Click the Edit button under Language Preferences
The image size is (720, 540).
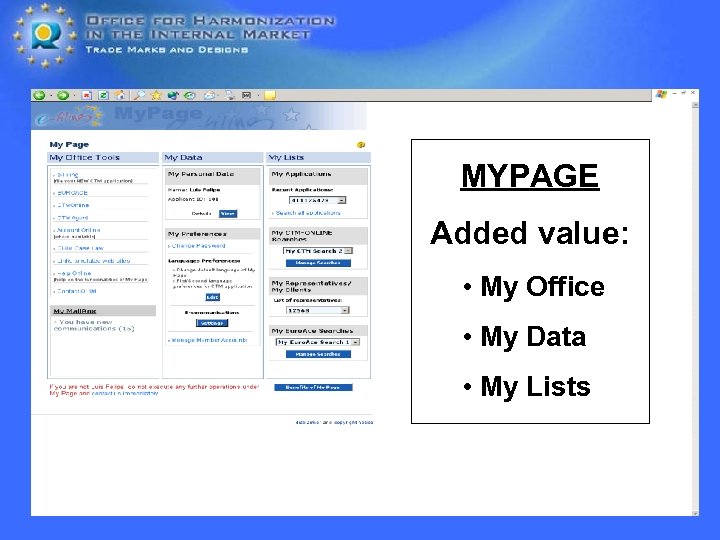tap(212, 297)
